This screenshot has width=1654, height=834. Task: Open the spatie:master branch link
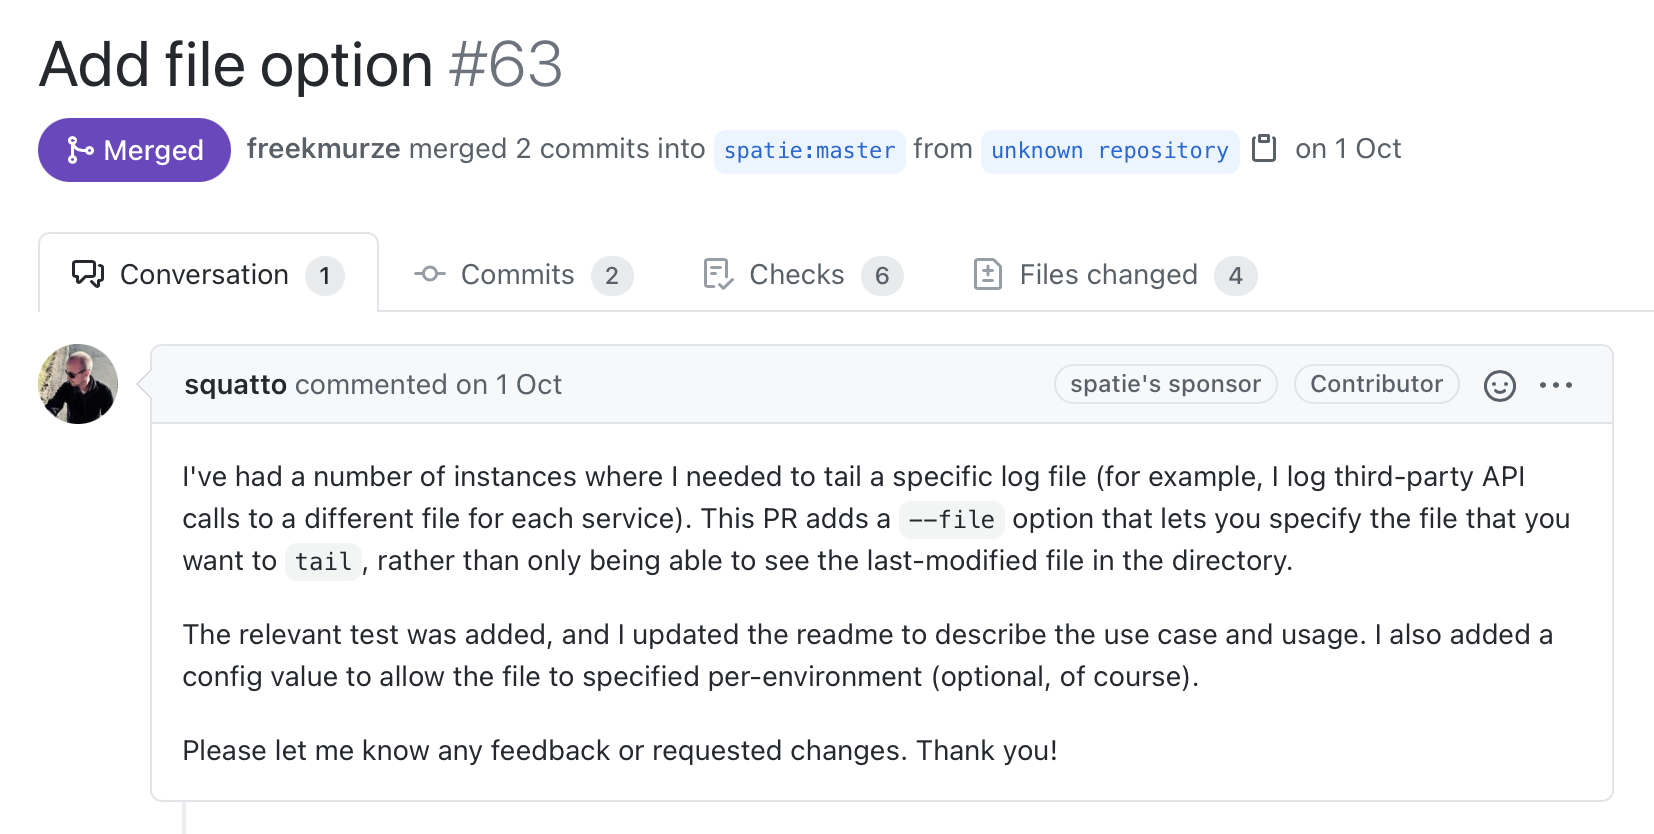click(810, 151)
